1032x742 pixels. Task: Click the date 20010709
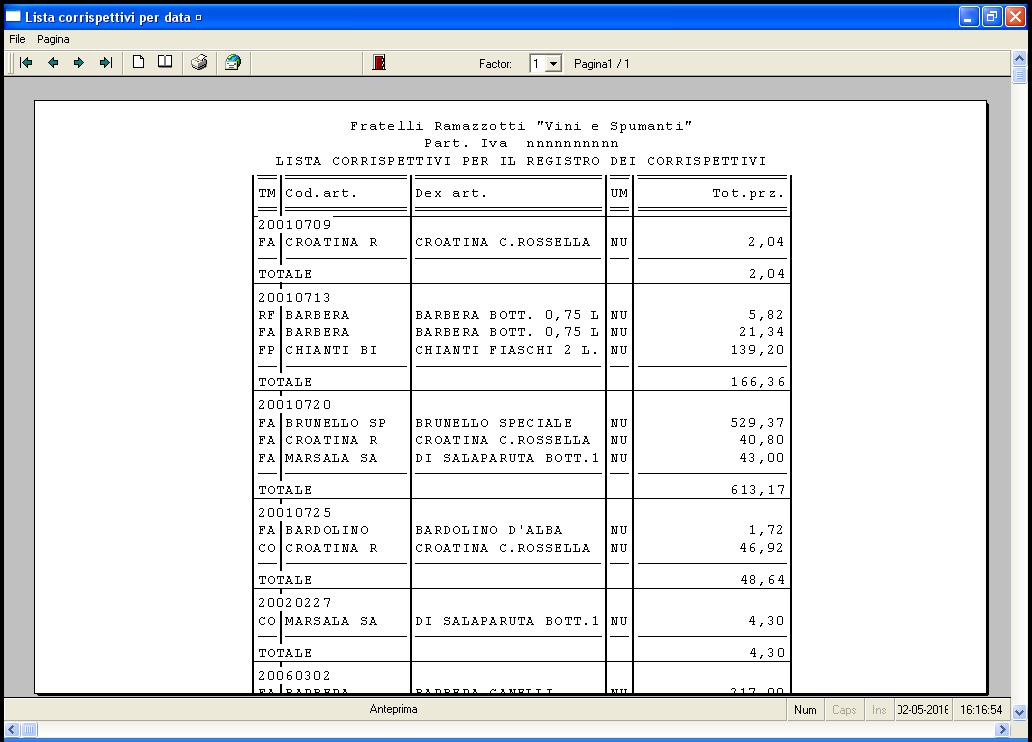click(294, 225)
